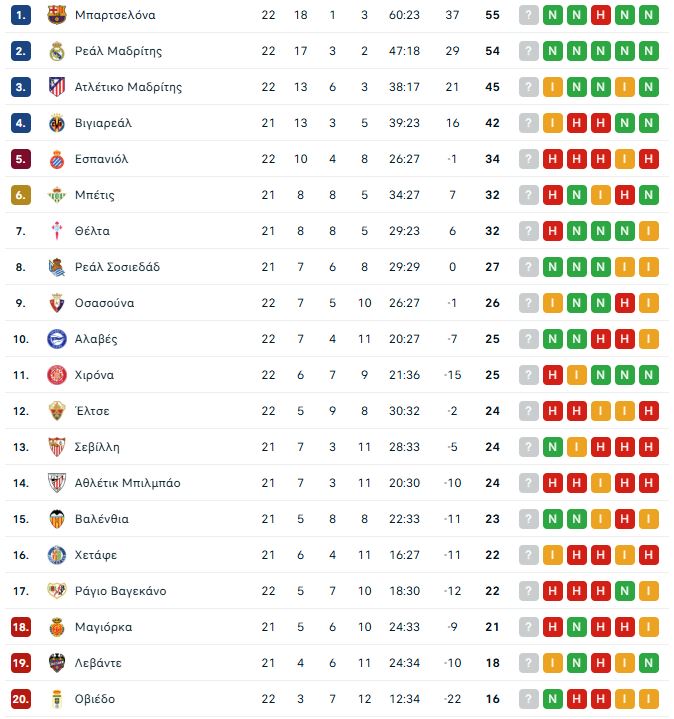Image resolution: width=674 pixels, height=719 pixels.
Task: Open the Ρεάλ Σοσιεδάδ team link
Action: pos(117,267)
